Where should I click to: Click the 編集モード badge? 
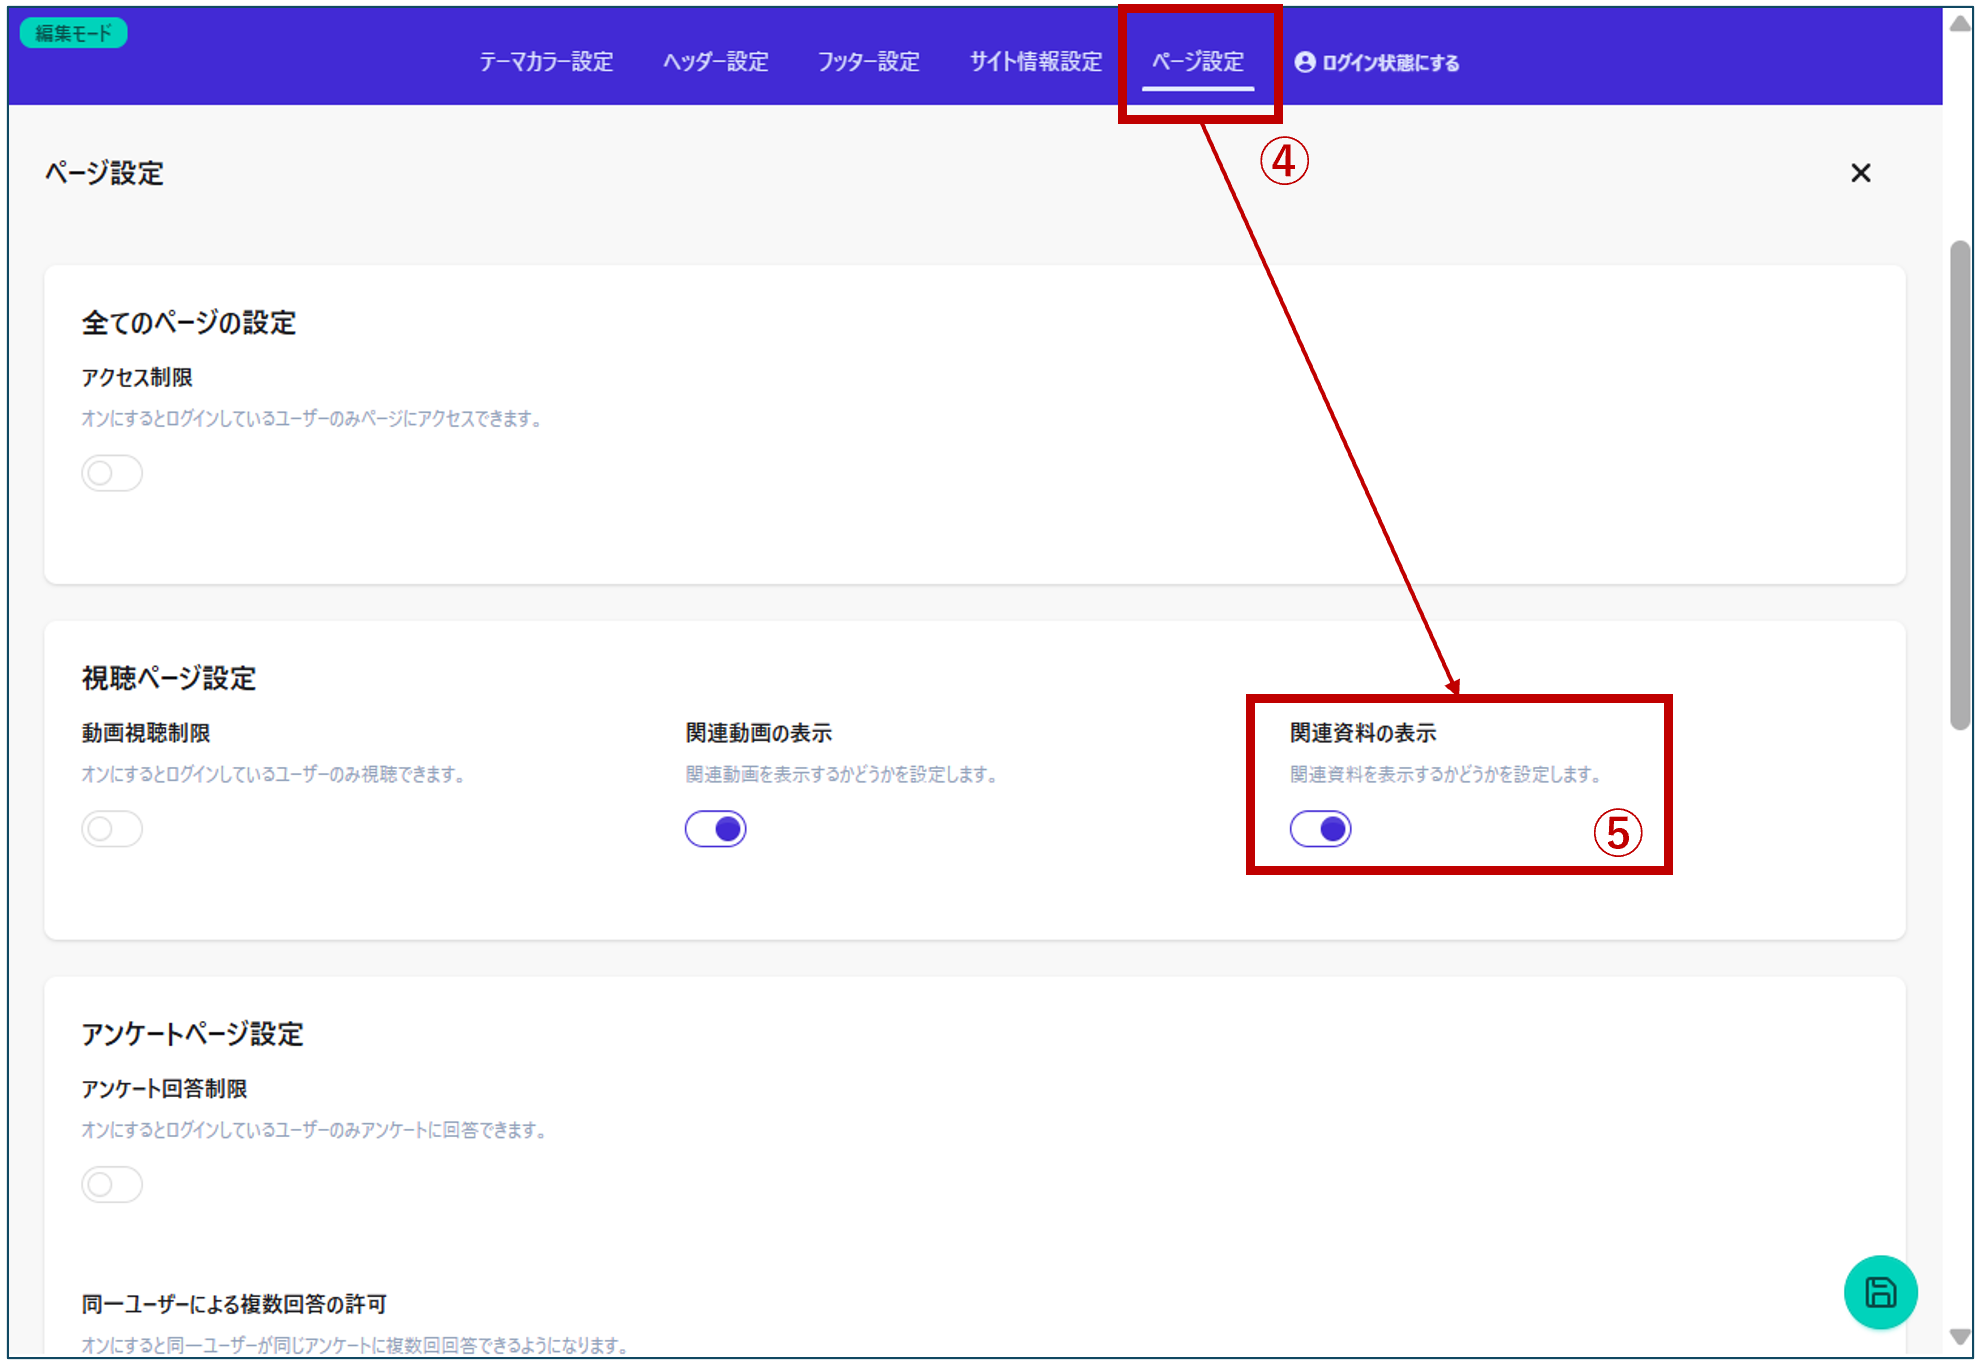[x=73, y=33]
